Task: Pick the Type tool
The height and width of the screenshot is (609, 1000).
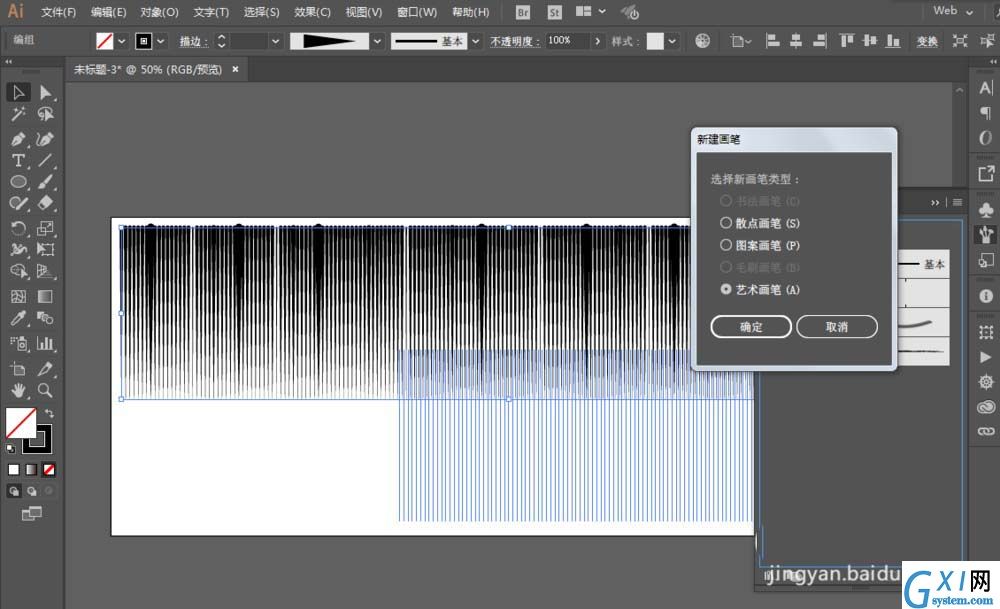Action: click(x=18, y=160)
